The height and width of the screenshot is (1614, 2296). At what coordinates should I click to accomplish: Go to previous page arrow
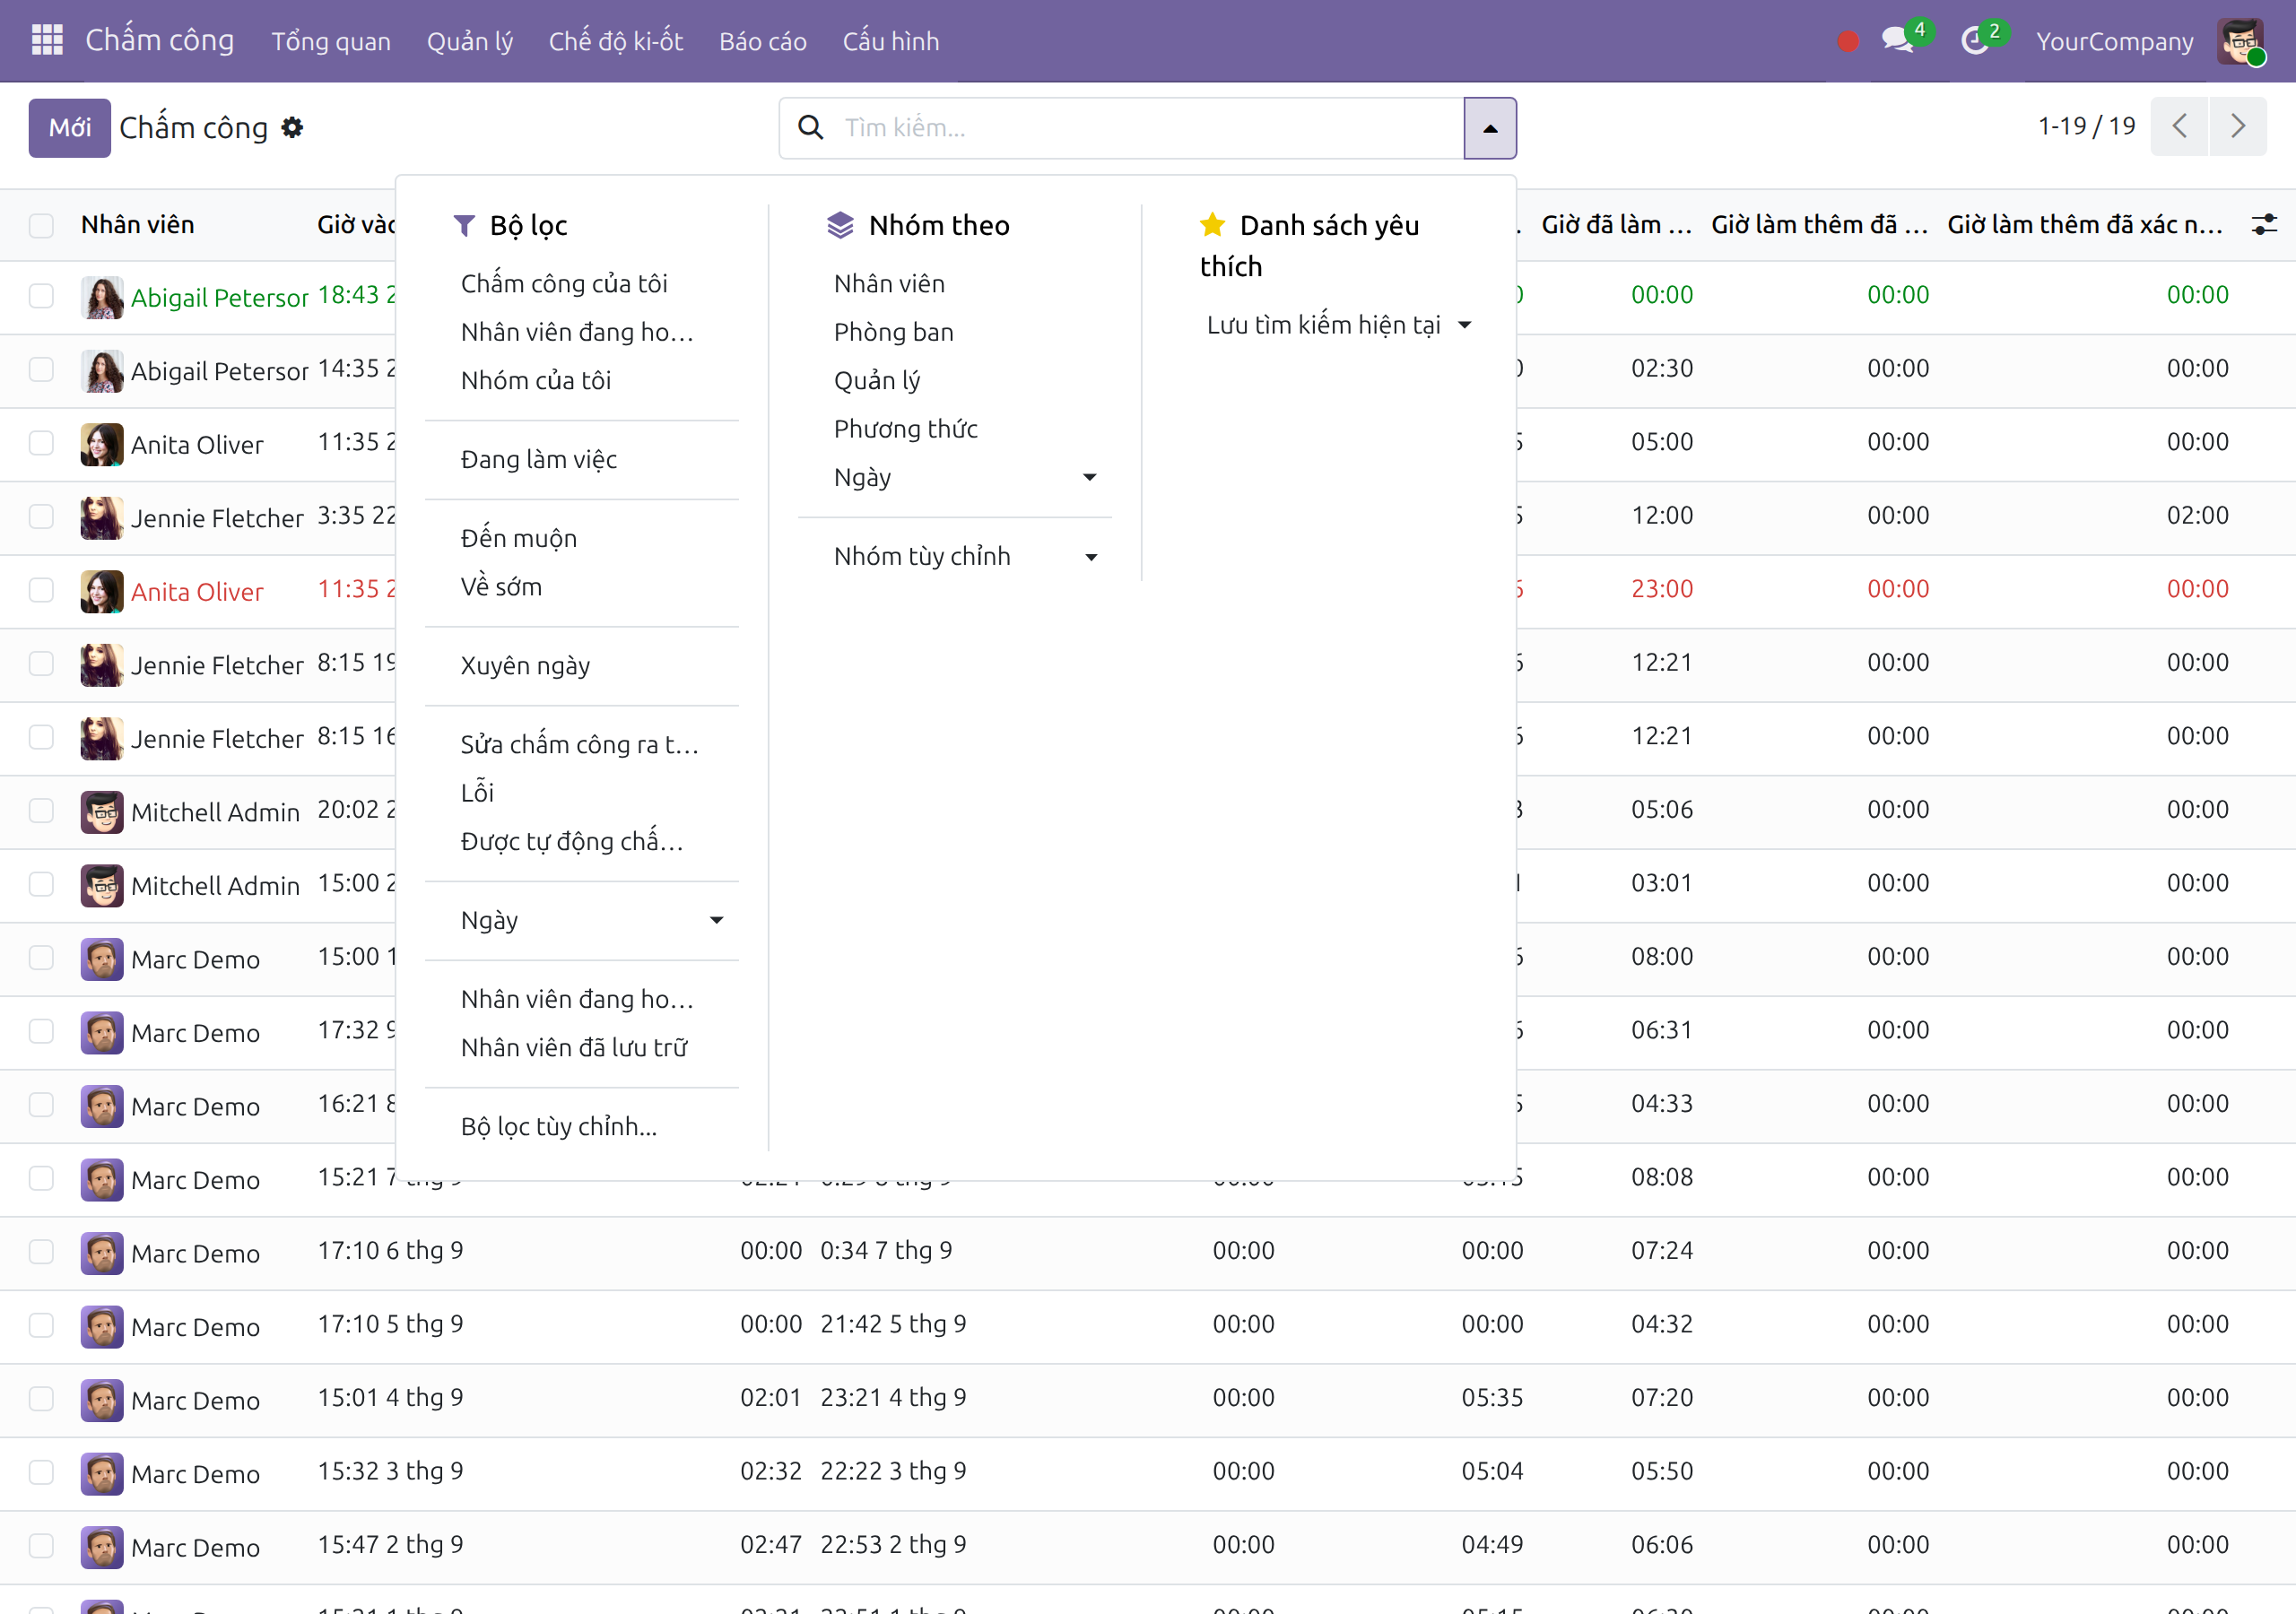point(2179,126)
